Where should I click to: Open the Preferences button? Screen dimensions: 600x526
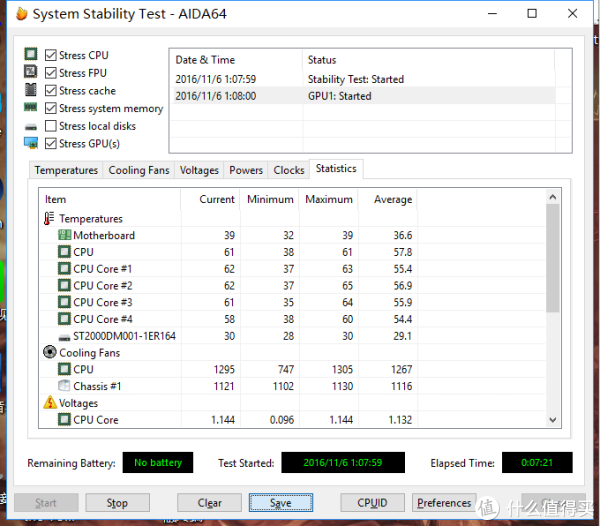[444, 503]
